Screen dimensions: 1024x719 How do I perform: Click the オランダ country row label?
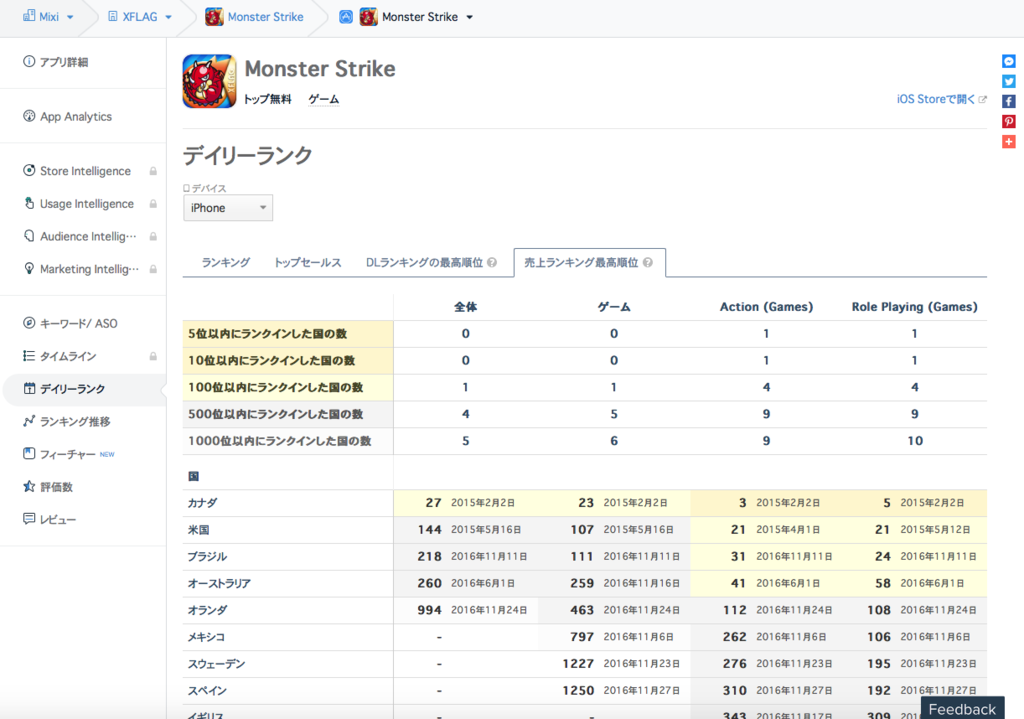click(x=208, y=611)
